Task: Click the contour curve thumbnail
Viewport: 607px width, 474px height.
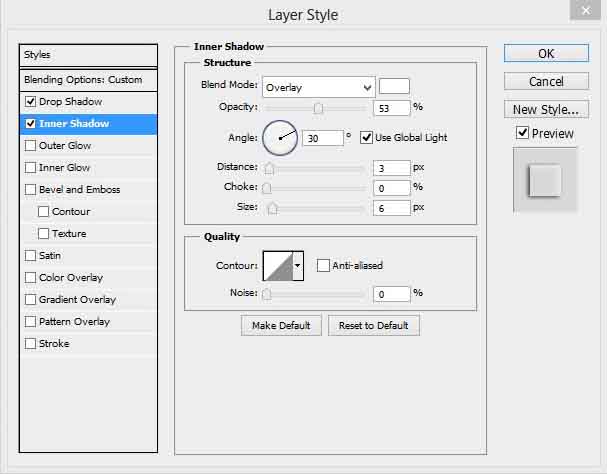Action: (x=278, y=266)
